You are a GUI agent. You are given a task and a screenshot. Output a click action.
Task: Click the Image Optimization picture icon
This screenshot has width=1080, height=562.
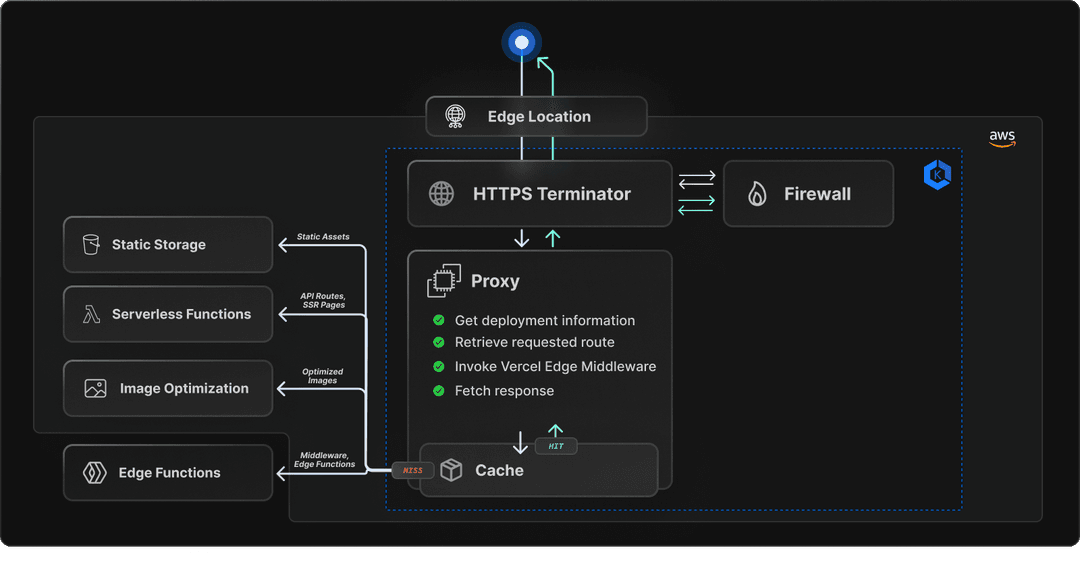click(x=95, y=388)
